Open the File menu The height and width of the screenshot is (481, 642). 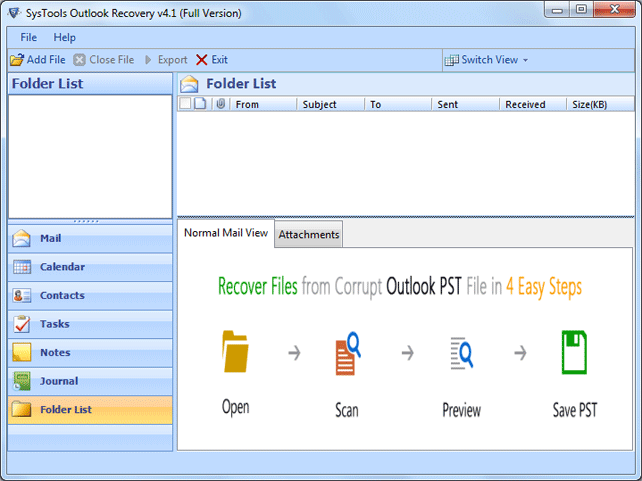(x=29, y=38)
